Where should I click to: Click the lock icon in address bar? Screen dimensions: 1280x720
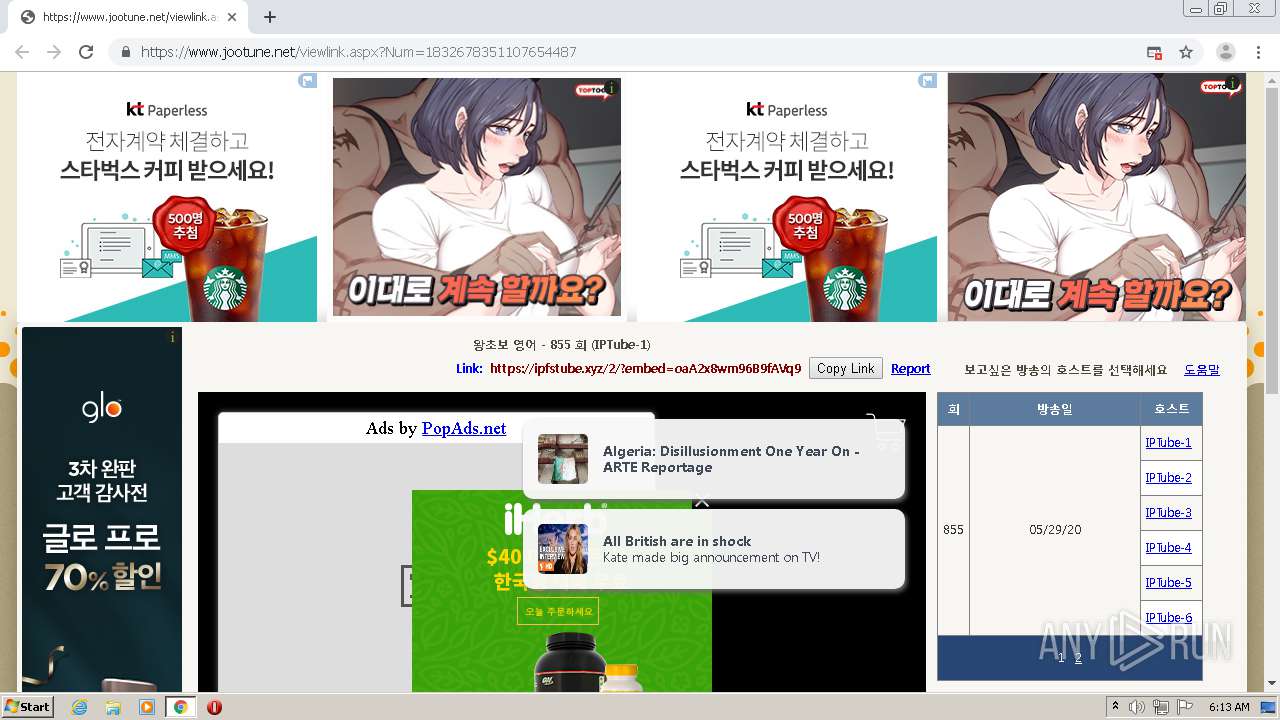tap(125, 52)
